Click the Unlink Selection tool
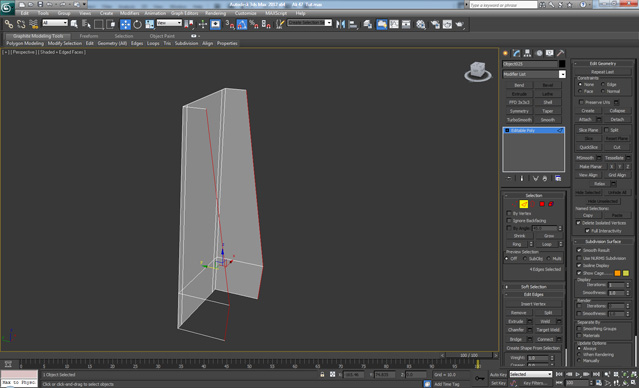The image size is (639, 388). click(x=21, y=24)
